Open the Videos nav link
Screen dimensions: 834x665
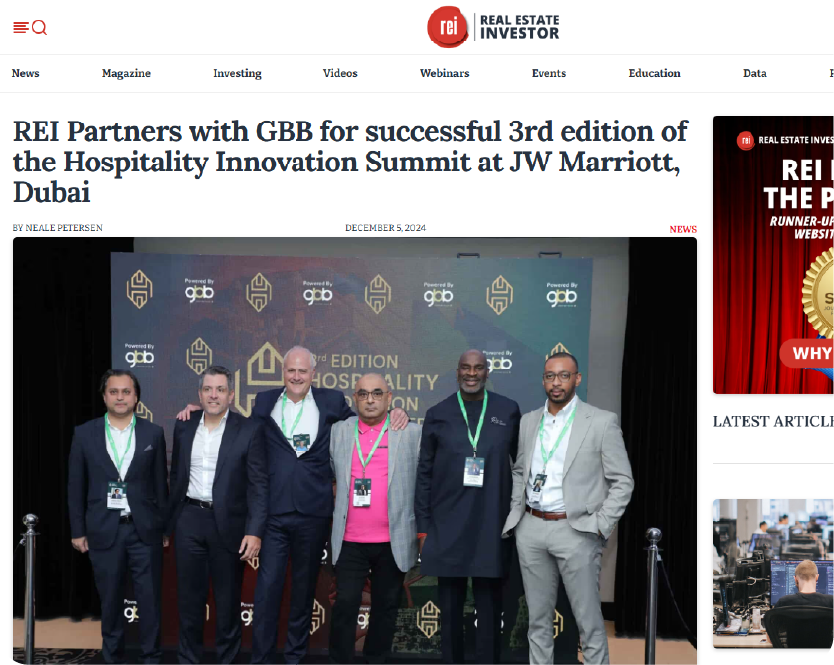pos(340,73)
